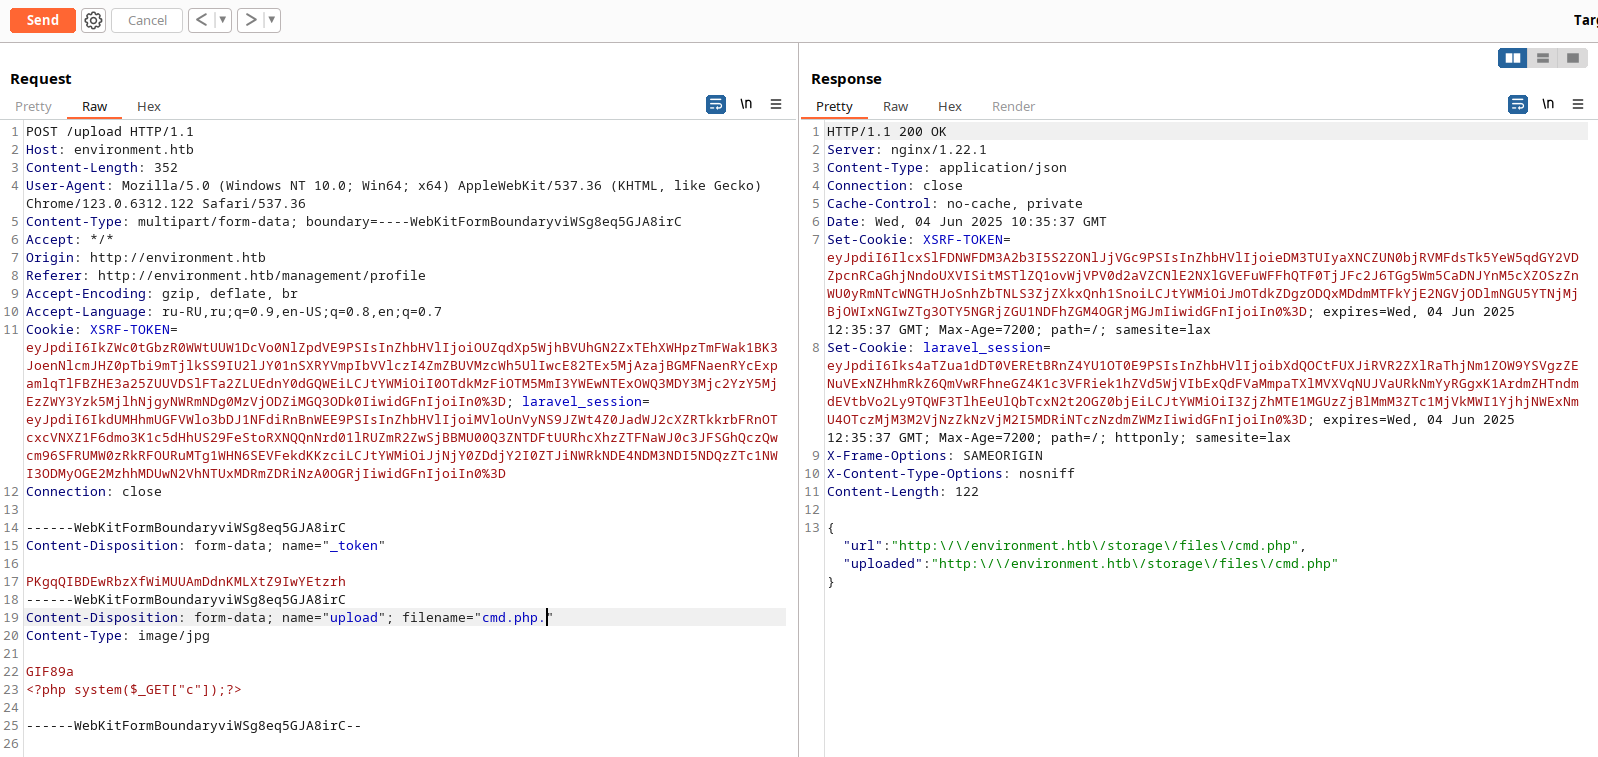This screenshot has height=757, width=1598.
Task: Click the GIF89a magic bytes line
Action: tap(50, 672)
